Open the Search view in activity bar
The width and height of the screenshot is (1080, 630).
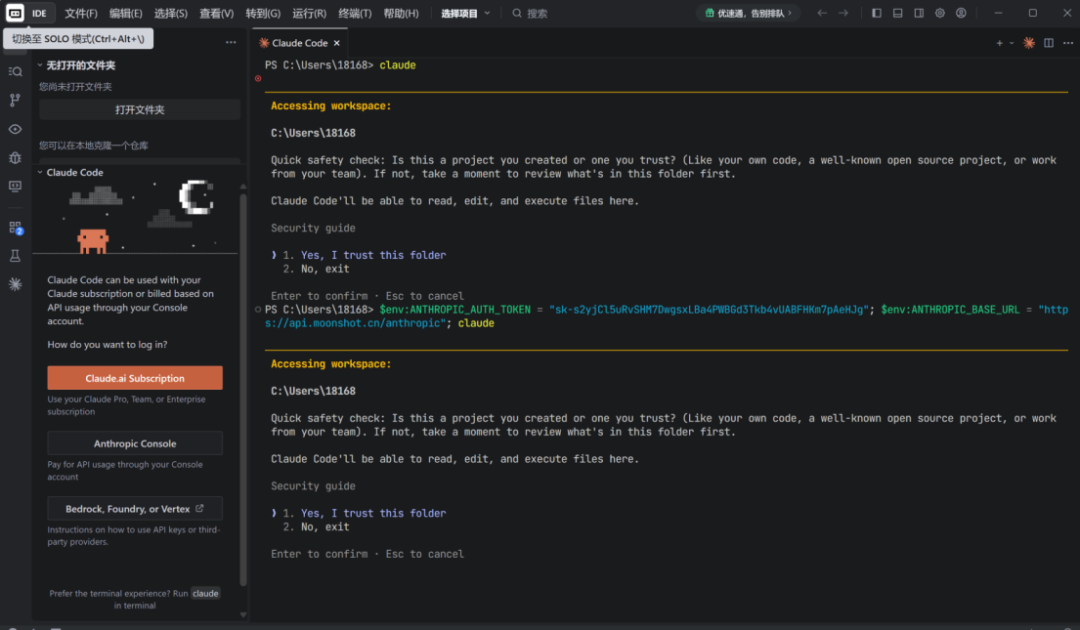15,72
